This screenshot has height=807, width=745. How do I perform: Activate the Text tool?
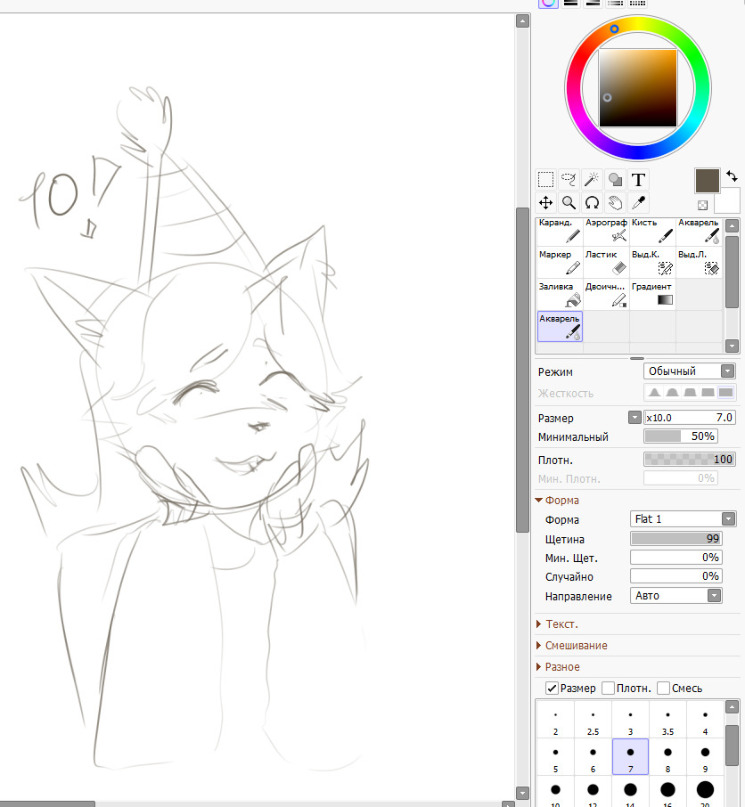pyautogui.click(x=638, y=180)
